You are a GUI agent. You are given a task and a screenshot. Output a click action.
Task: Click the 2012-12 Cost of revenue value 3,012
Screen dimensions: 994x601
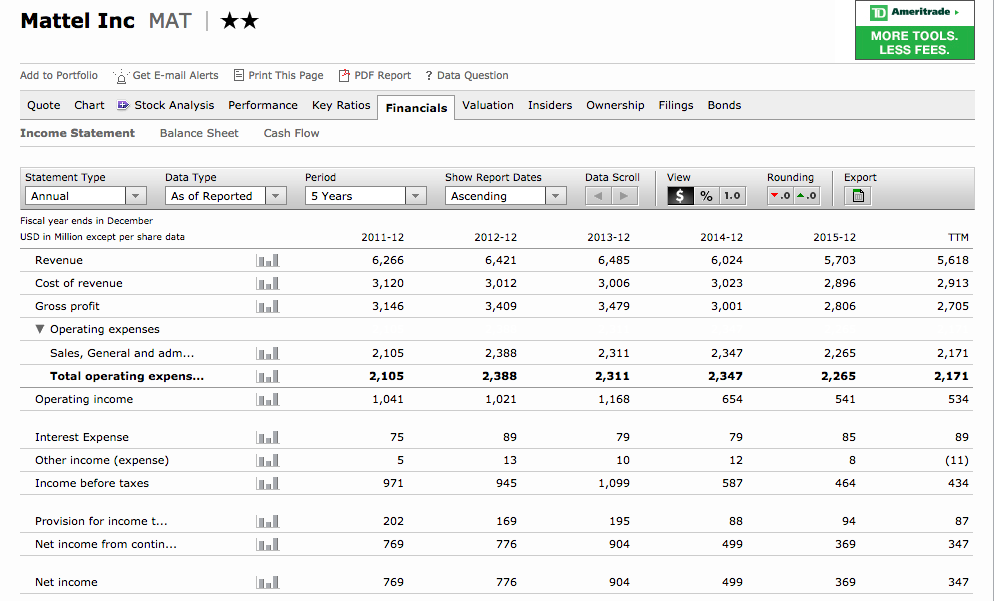[501, 283]
